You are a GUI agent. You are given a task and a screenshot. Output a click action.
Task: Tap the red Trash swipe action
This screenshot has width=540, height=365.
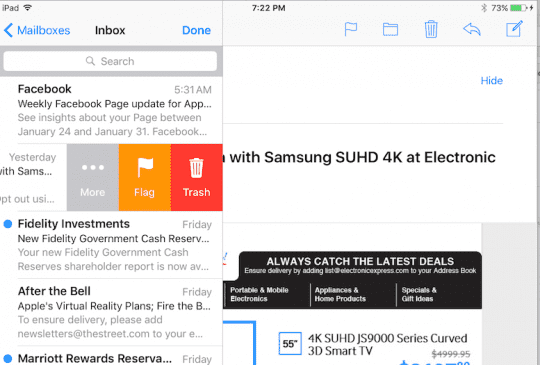(x=197, y=177)
